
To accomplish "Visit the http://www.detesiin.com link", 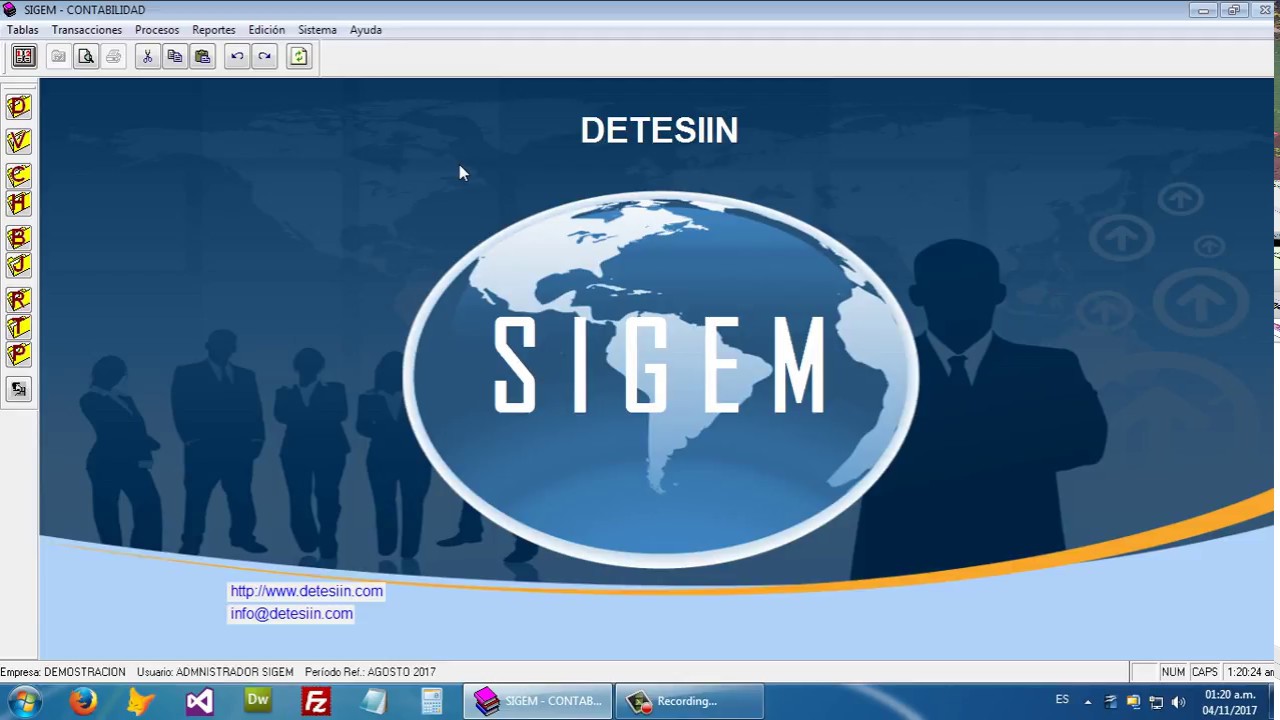I will 306,591.
